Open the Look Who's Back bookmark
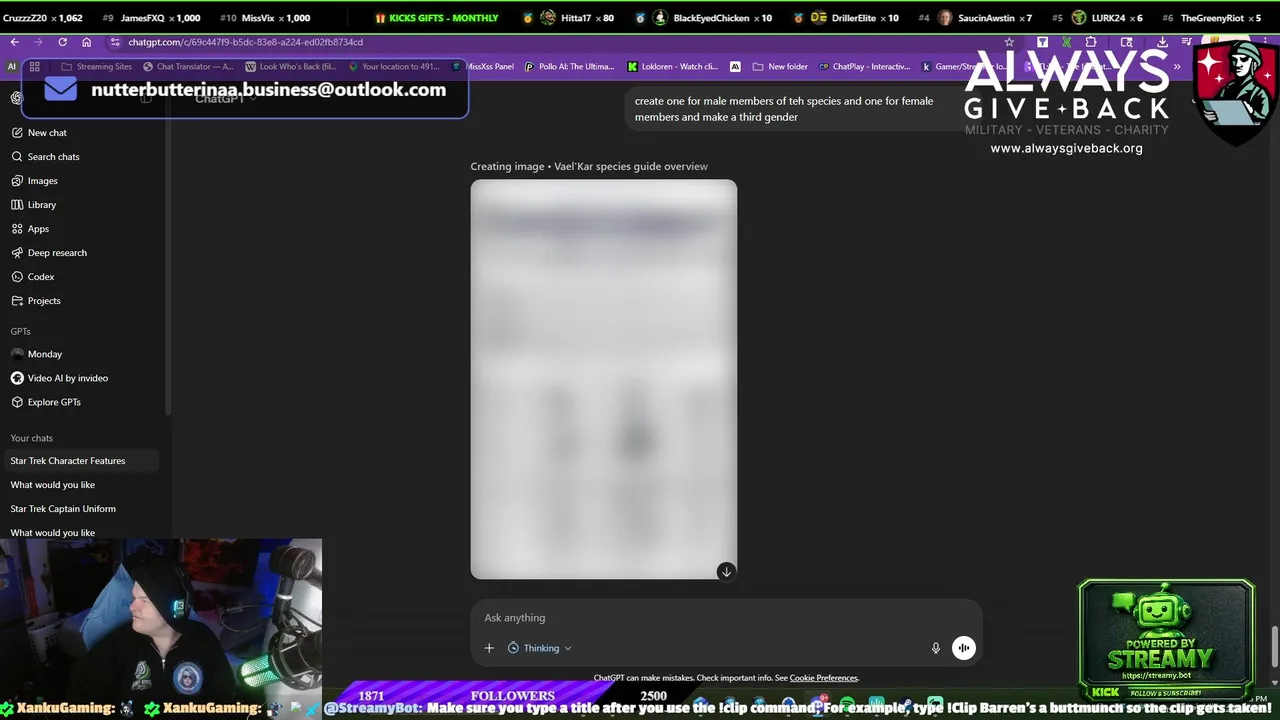Viewport: 1280px width, 720px height. (x=291, y=66)
